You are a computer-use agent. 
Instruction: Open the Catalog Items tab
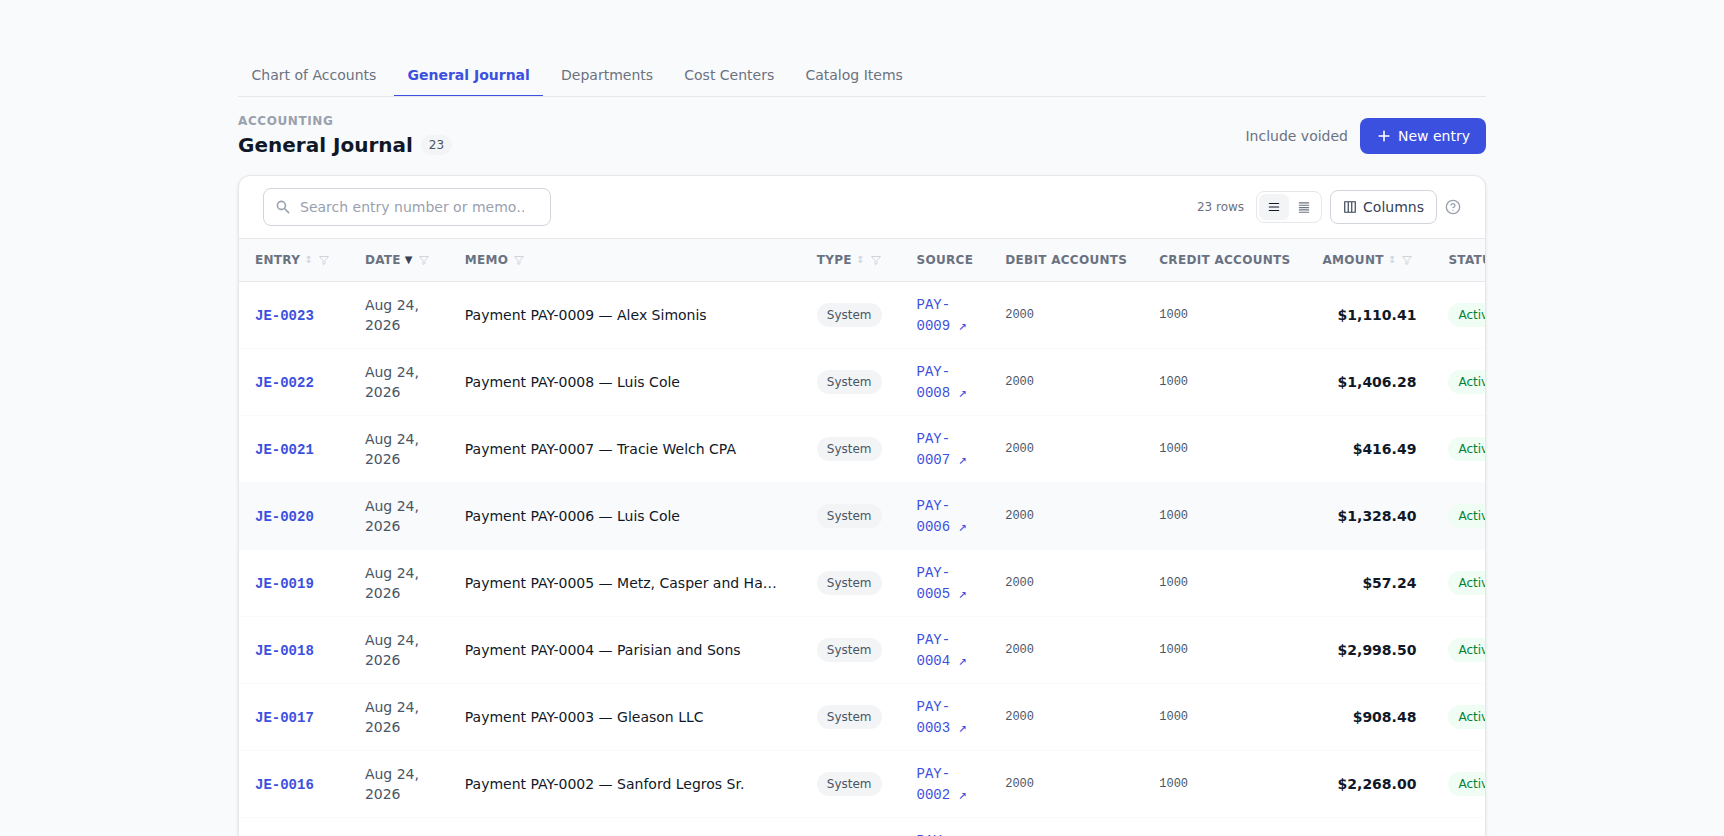pyautogui.click(x=854, y=75)
